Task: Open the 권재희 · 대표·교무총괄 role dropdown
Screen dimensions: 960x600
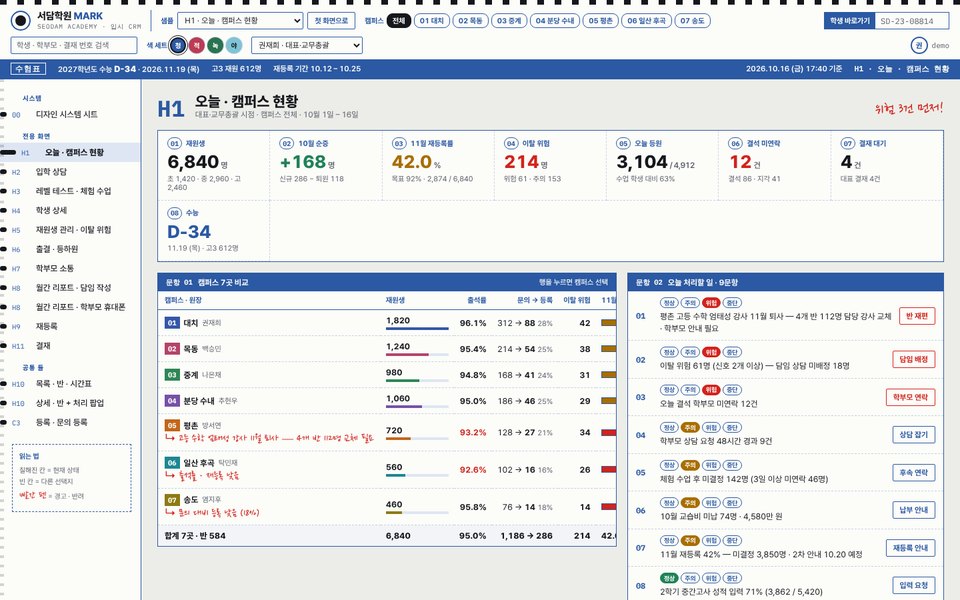Action: pos(307,45)
